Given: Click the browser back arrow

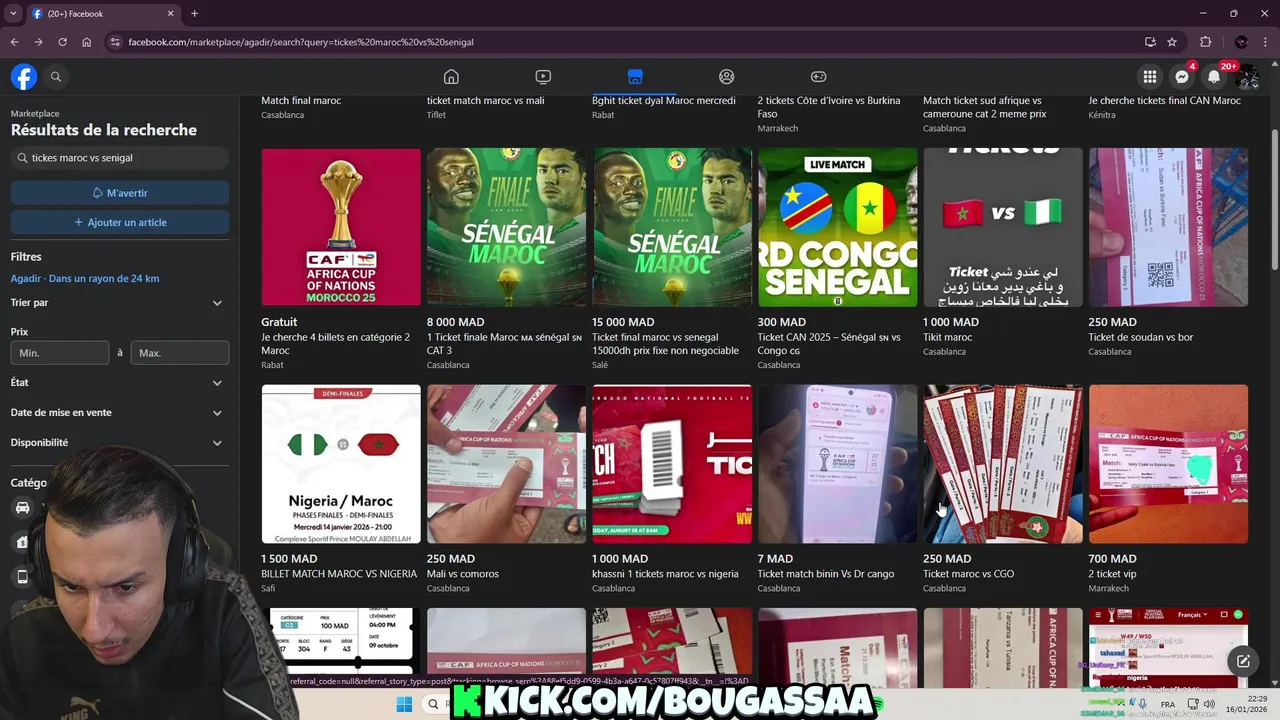Looking at the screenshot, I should tap(14, 42).
